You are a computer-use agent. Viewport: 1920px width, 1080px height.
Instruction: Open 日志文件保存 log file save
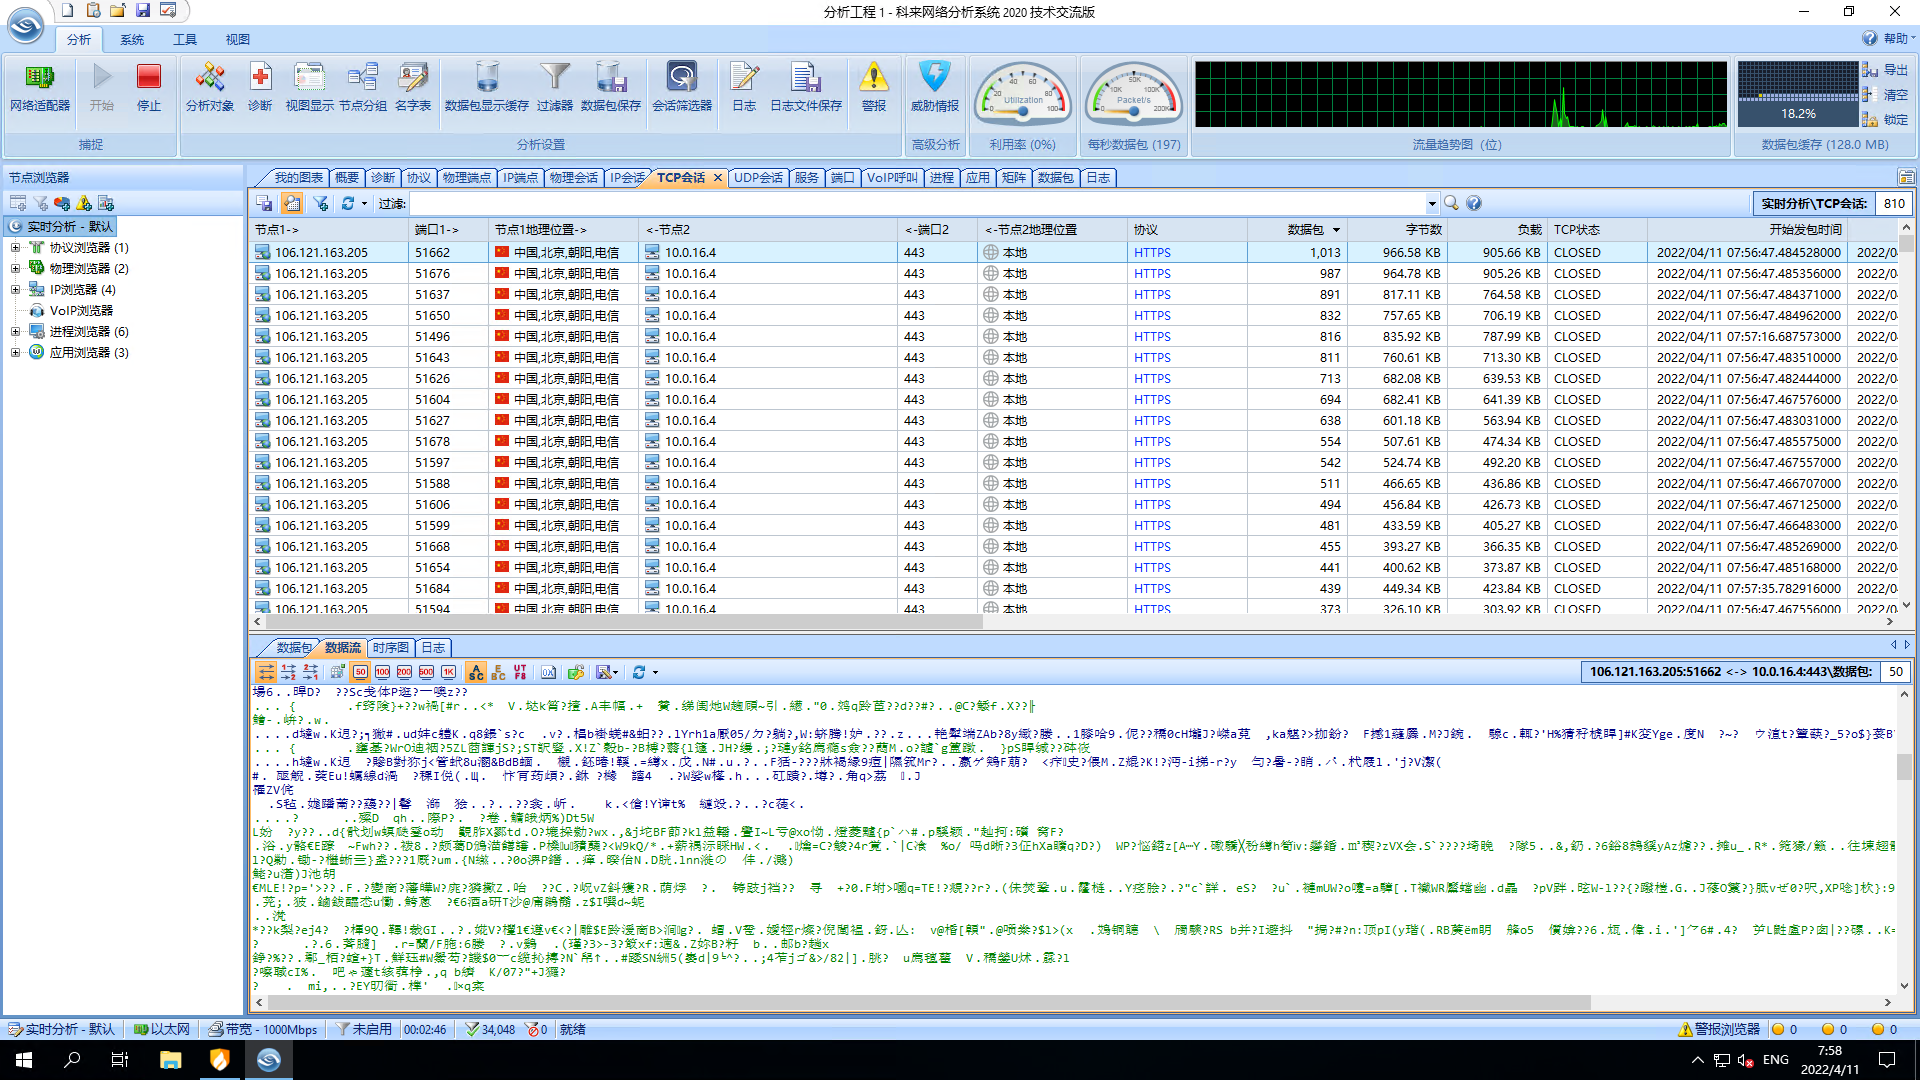[x=806, y=88]
